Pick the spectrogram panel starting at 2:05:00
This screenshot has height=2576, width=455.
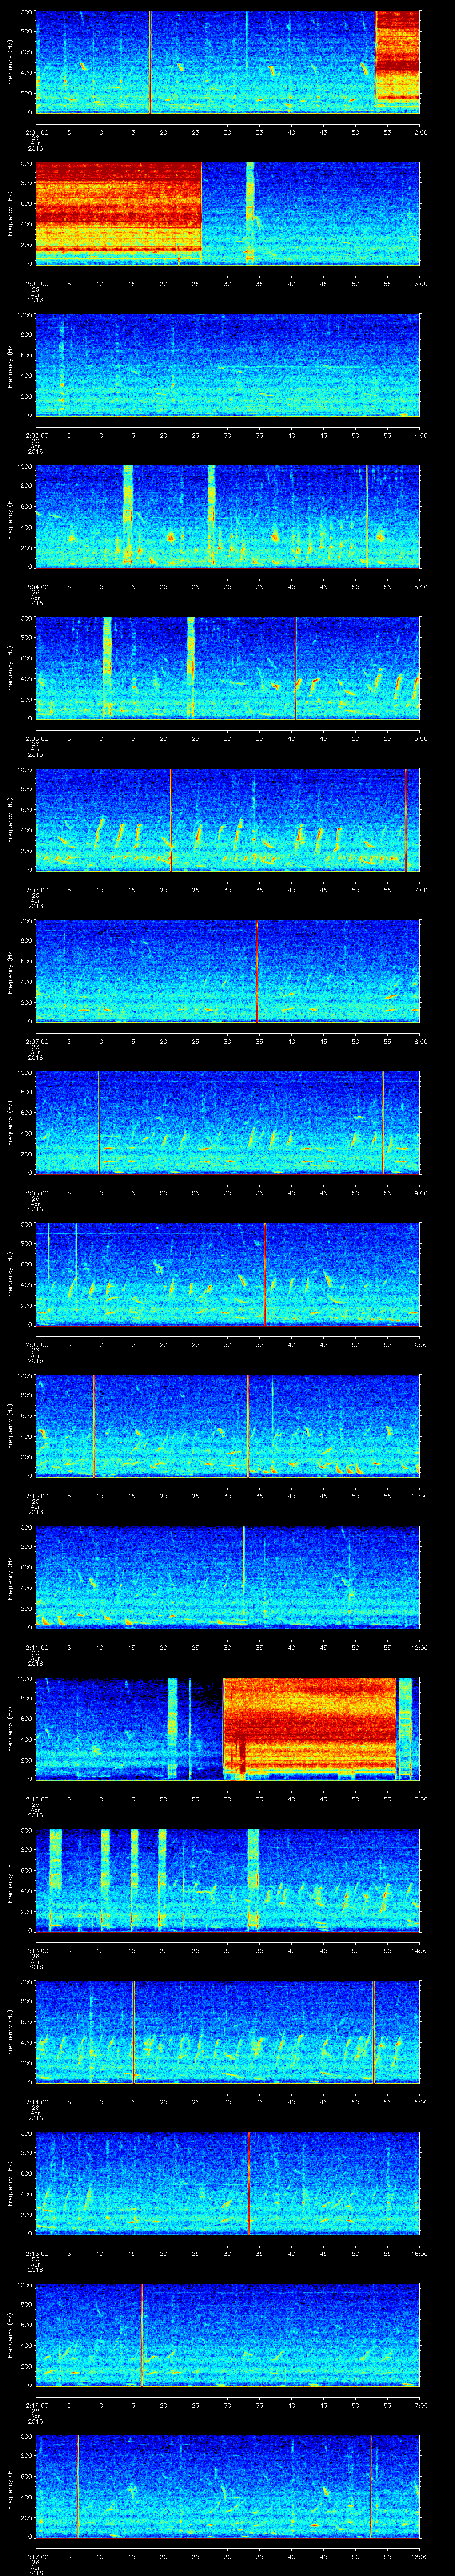coord(228,668)
